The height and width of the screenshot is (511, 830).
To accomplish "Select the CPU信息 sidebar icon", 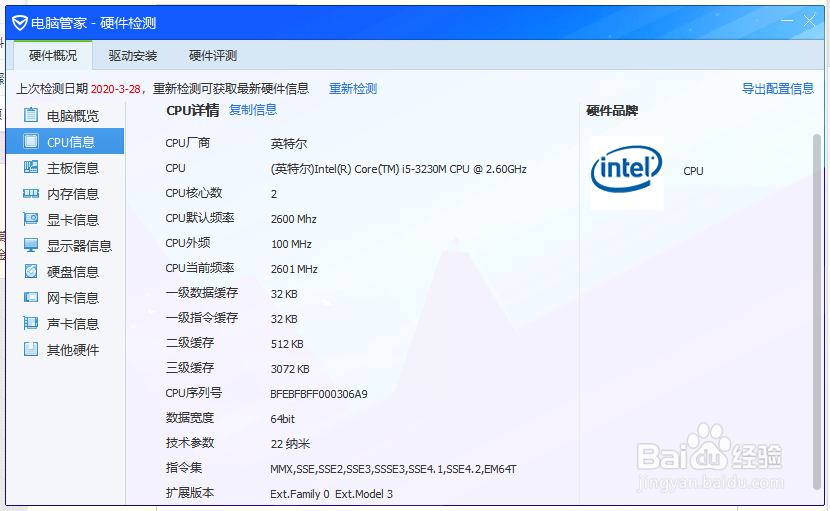I will point(31,141).
